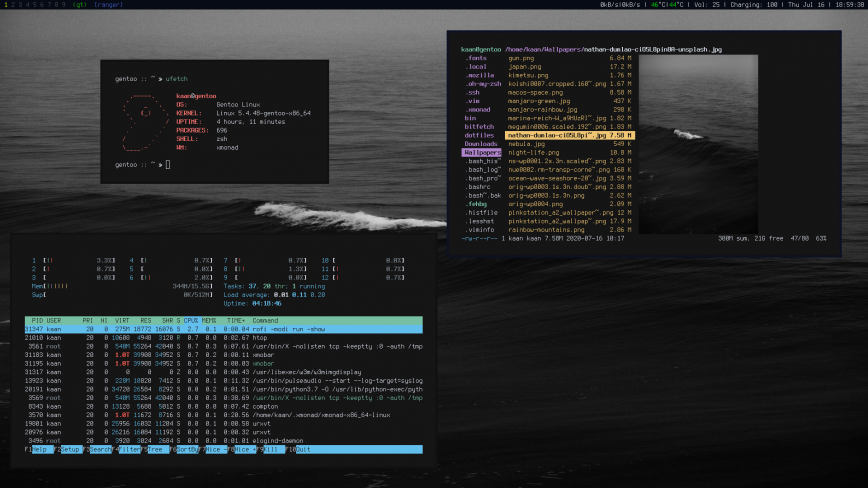Viewport: 868px width, 488px height.
Task: Sort htop by CPU% column header
Action: [x=191, y=320]
